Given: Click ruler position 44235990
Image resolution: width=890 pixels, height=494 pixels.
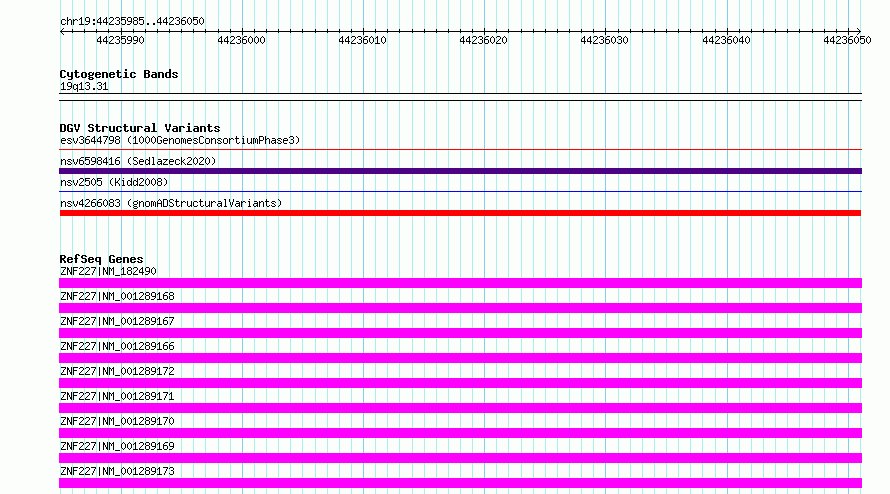Looking at the screenshot, I should (120, 40).
